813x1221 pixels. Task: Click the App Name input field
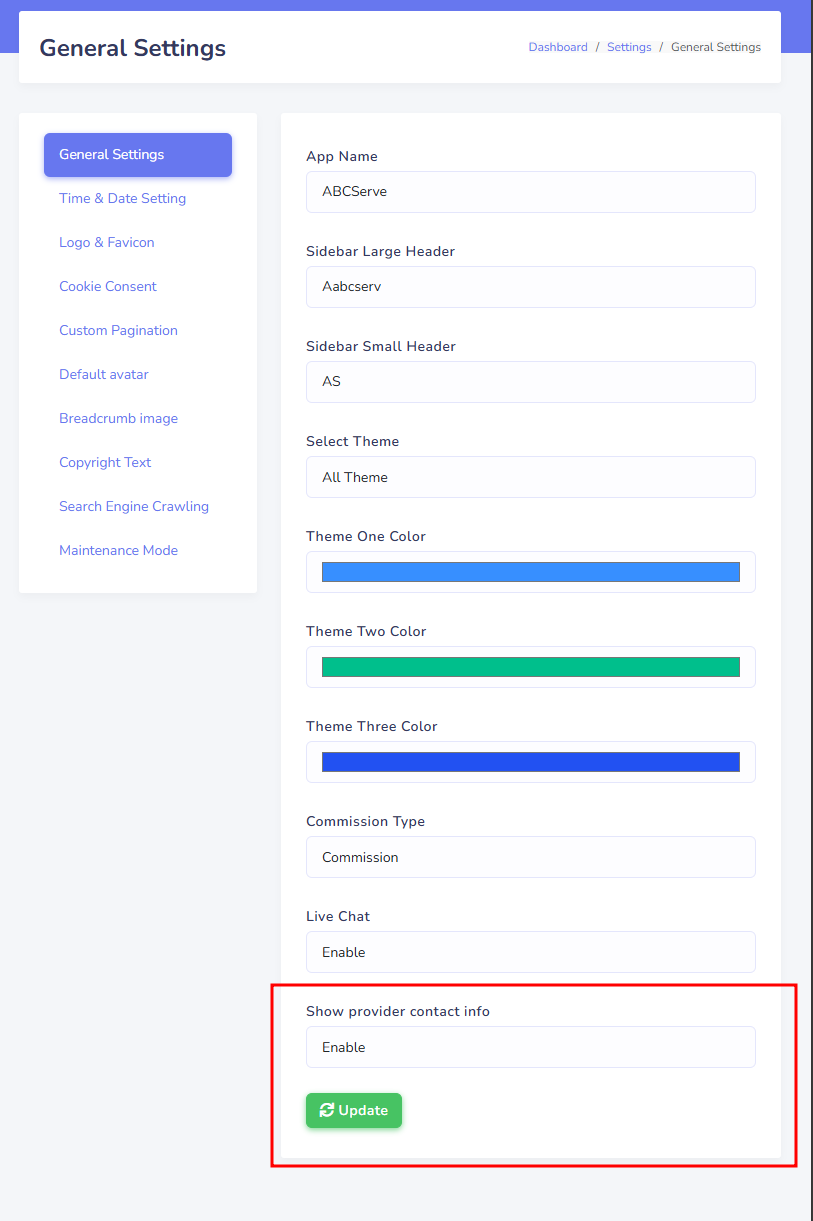pos(530,192)
